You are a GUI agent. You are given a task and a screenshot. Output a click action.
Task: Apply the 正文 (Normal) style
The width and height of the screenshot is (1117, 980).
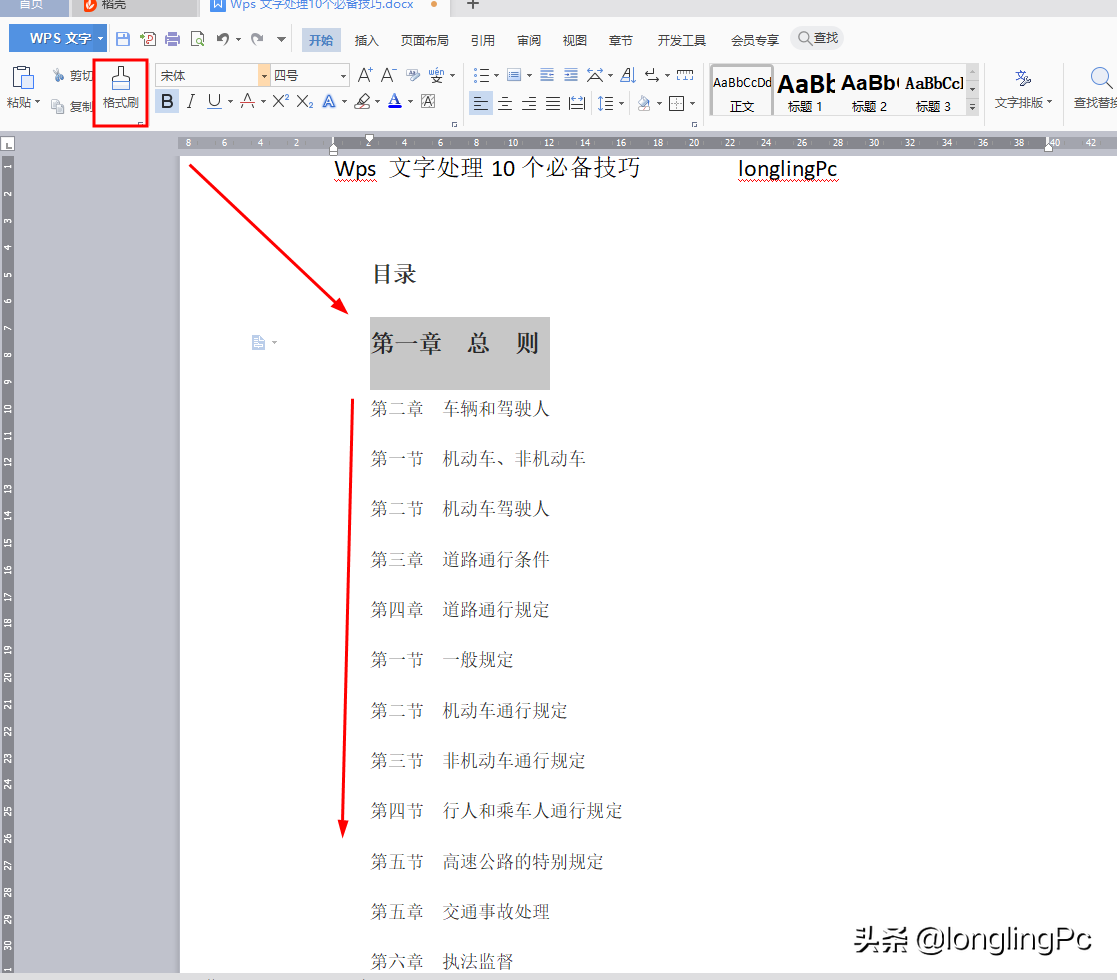coord(742,91)
